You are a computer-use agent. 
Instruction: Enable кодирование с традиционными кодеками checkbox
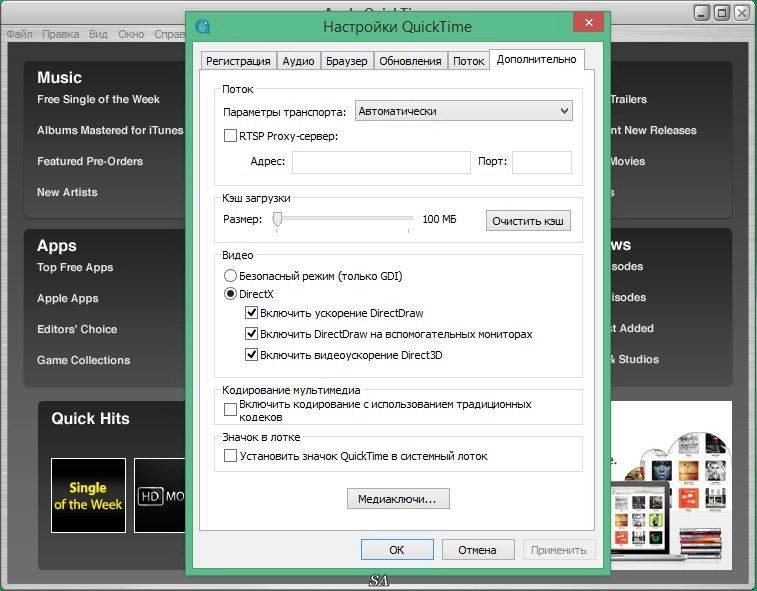(230, 409)
